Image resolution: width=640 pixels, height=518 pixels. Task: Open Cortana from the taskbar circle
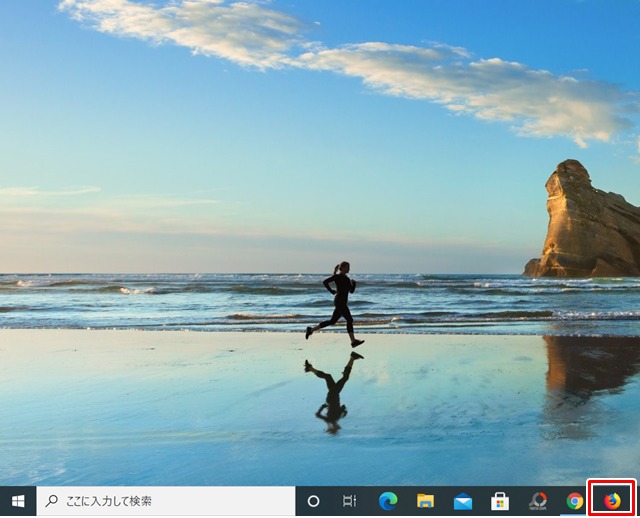(x=313, y=501)
